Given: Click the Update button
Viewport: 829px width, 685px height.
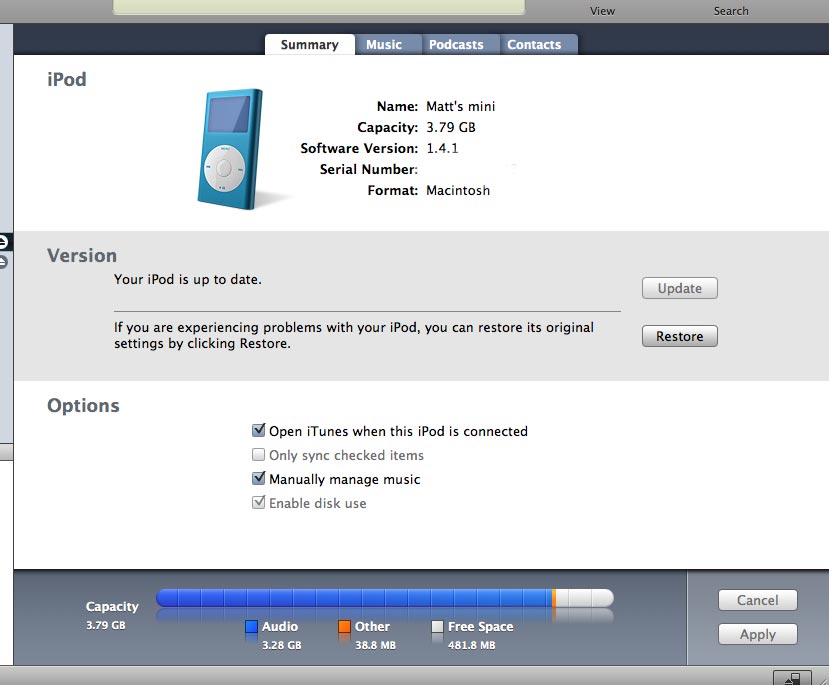Looking at the screenshot, I should pyautogui.click(x=679, y=288).
